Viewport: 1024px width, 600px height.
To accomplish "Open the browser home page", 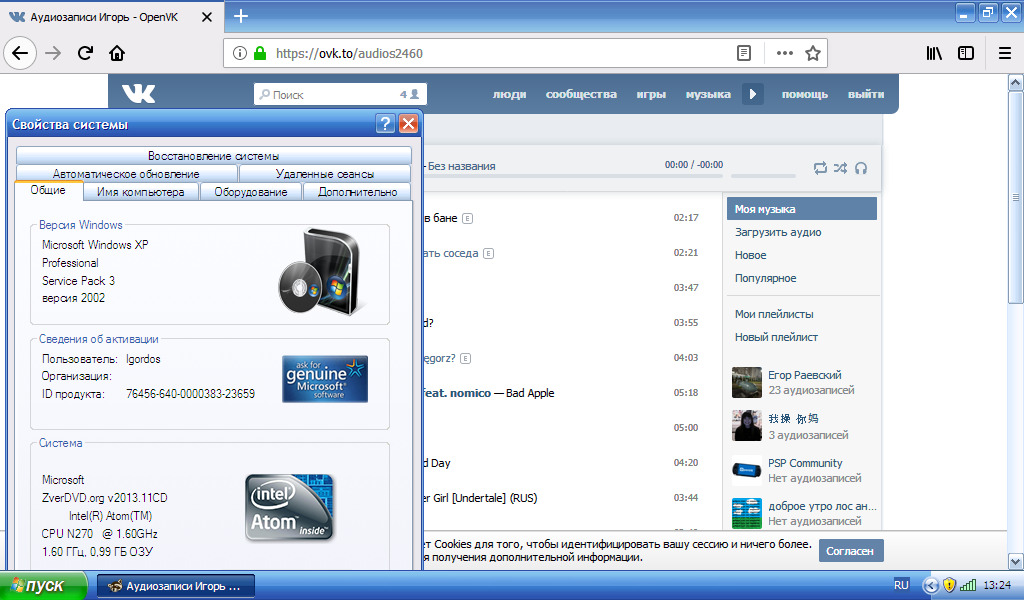I will point(117,53).
